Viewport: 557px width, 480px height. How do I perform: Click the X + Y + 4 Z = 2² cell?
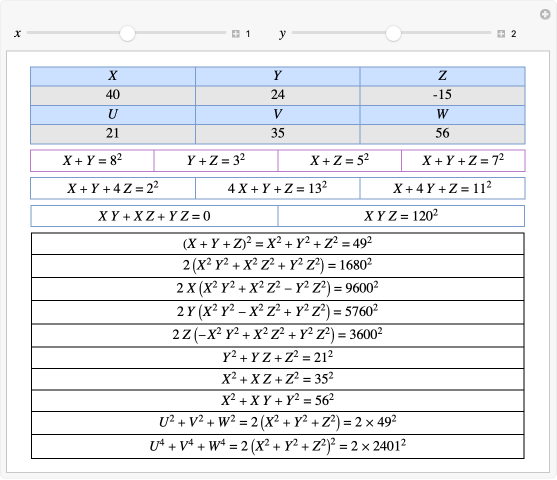pos(113,188)
